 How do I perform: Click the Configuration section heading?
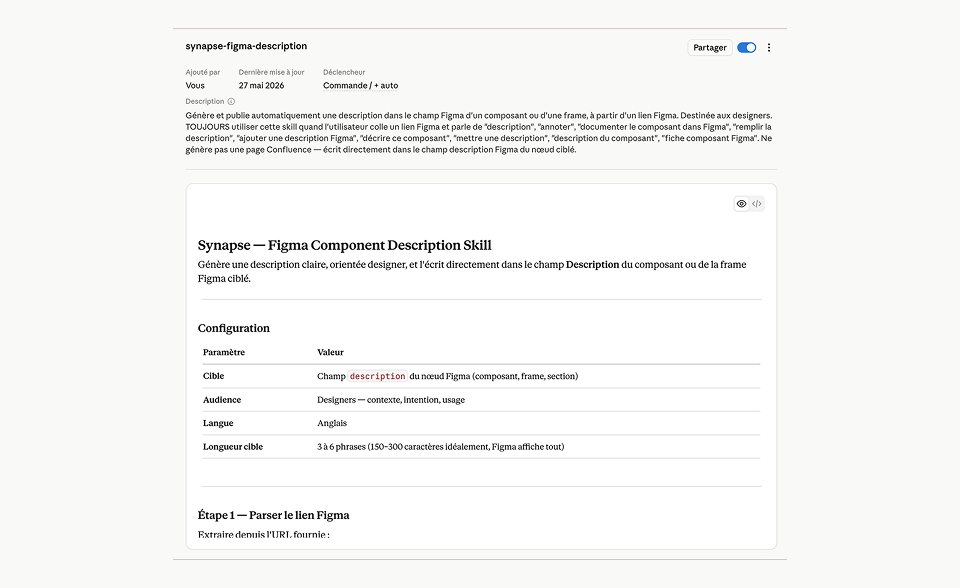coord(234,328)
